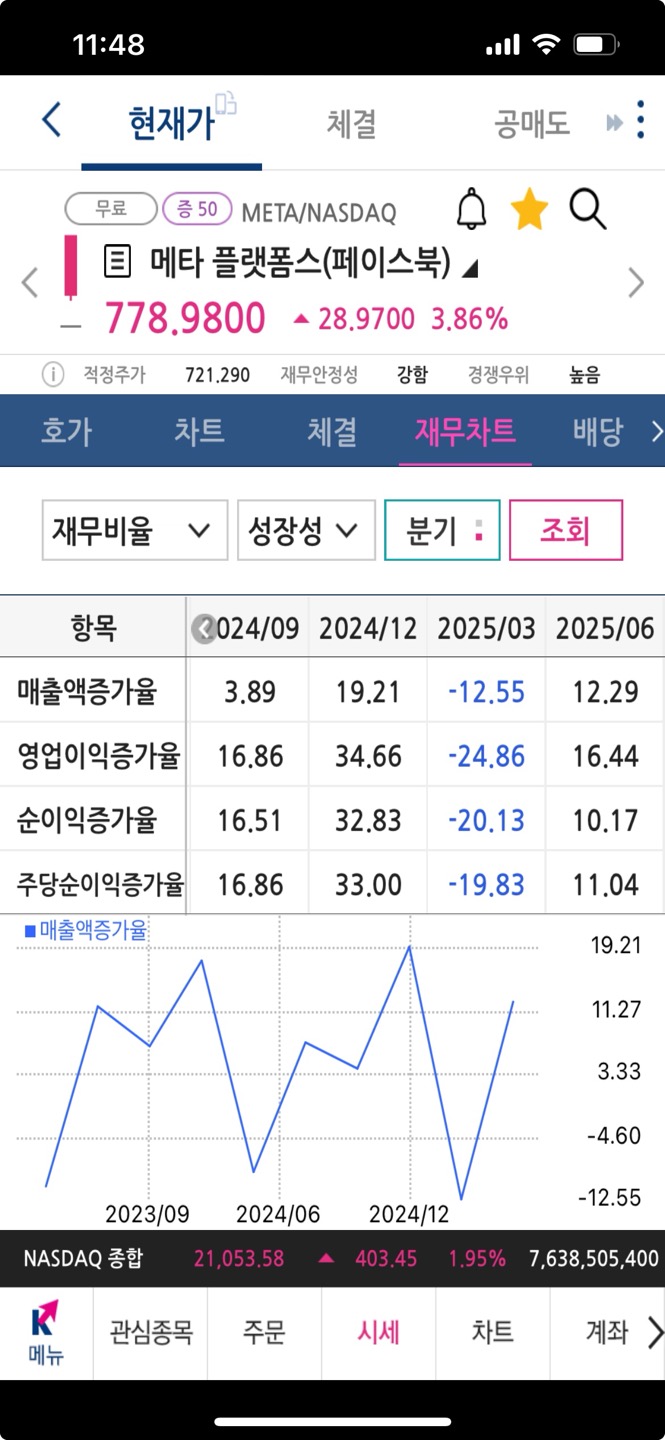The image size is (665, 1440).
Task: Tap the 매출액증가율 chart legend
Action: (x=86, y=931)
